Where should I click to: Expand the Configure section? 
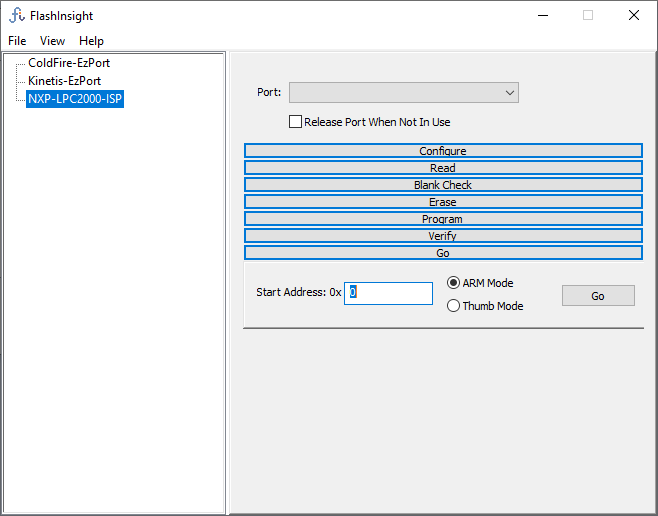[x=443, y=151]
